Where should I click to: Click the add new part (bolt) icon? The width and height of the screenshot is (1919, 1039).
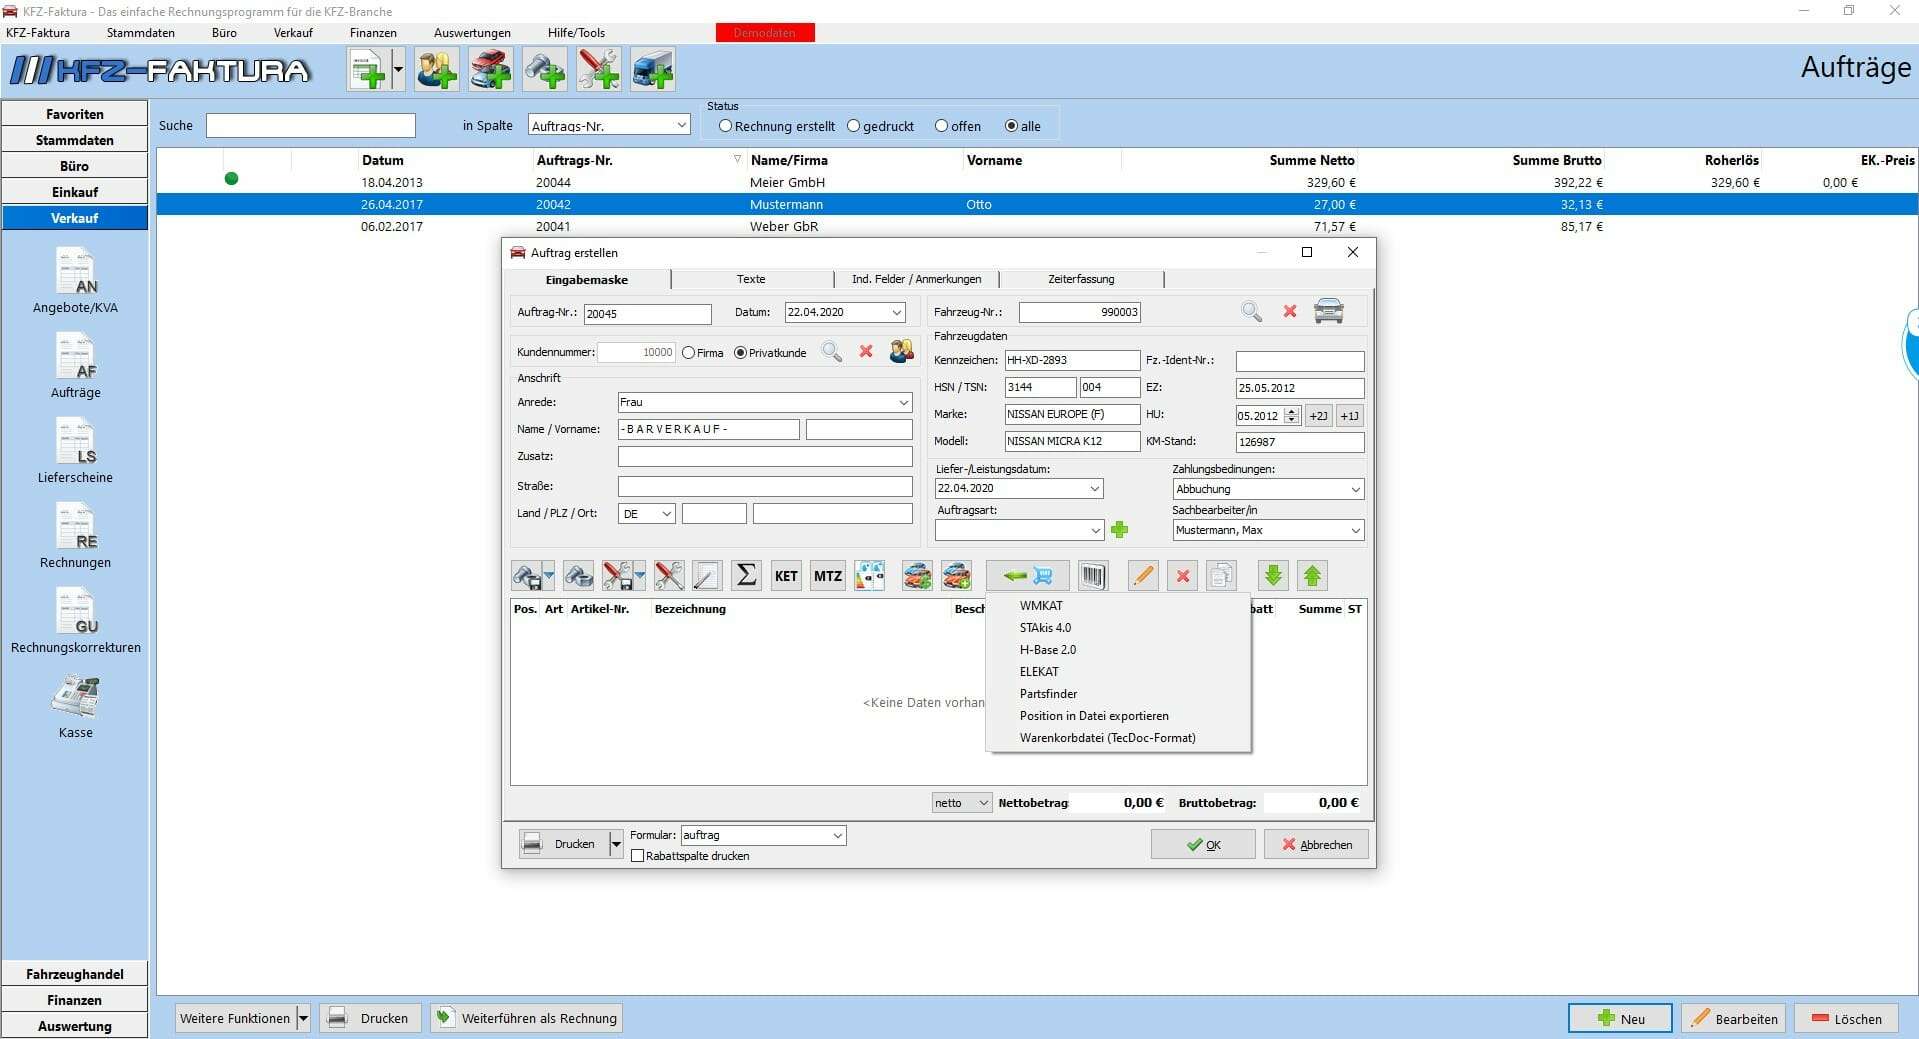(x=545, y=70)
